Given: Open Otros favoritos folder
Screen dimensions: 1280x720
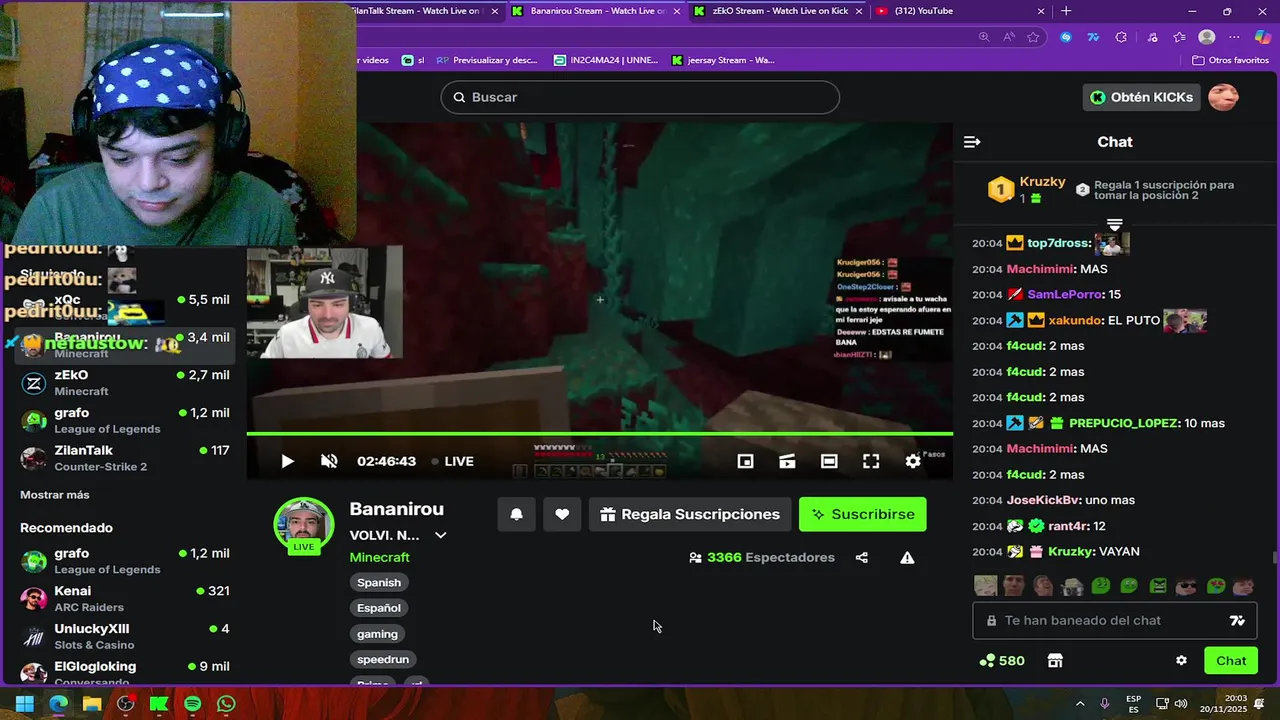Looking at the screenshot, I should click(1230, 60).
